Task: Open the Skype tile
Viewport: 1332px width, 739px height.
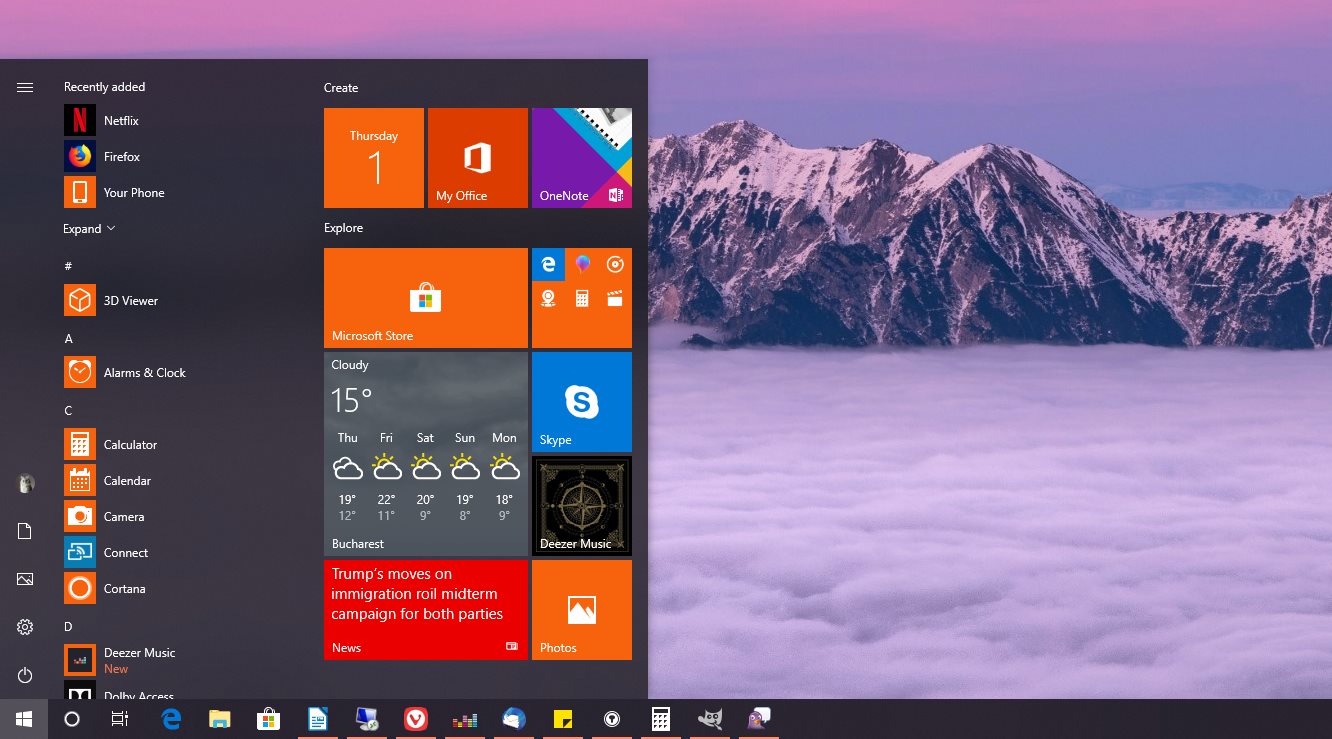Action: [x=582, y=402]
